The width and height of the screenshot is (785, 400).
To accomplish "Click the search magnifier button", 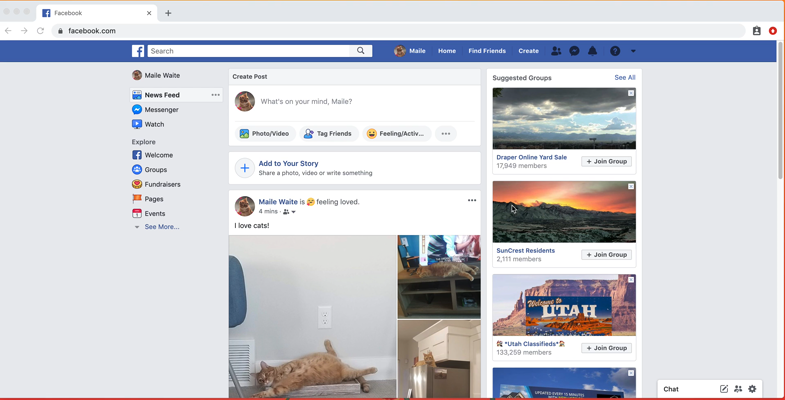I will (x=361, y=51).
